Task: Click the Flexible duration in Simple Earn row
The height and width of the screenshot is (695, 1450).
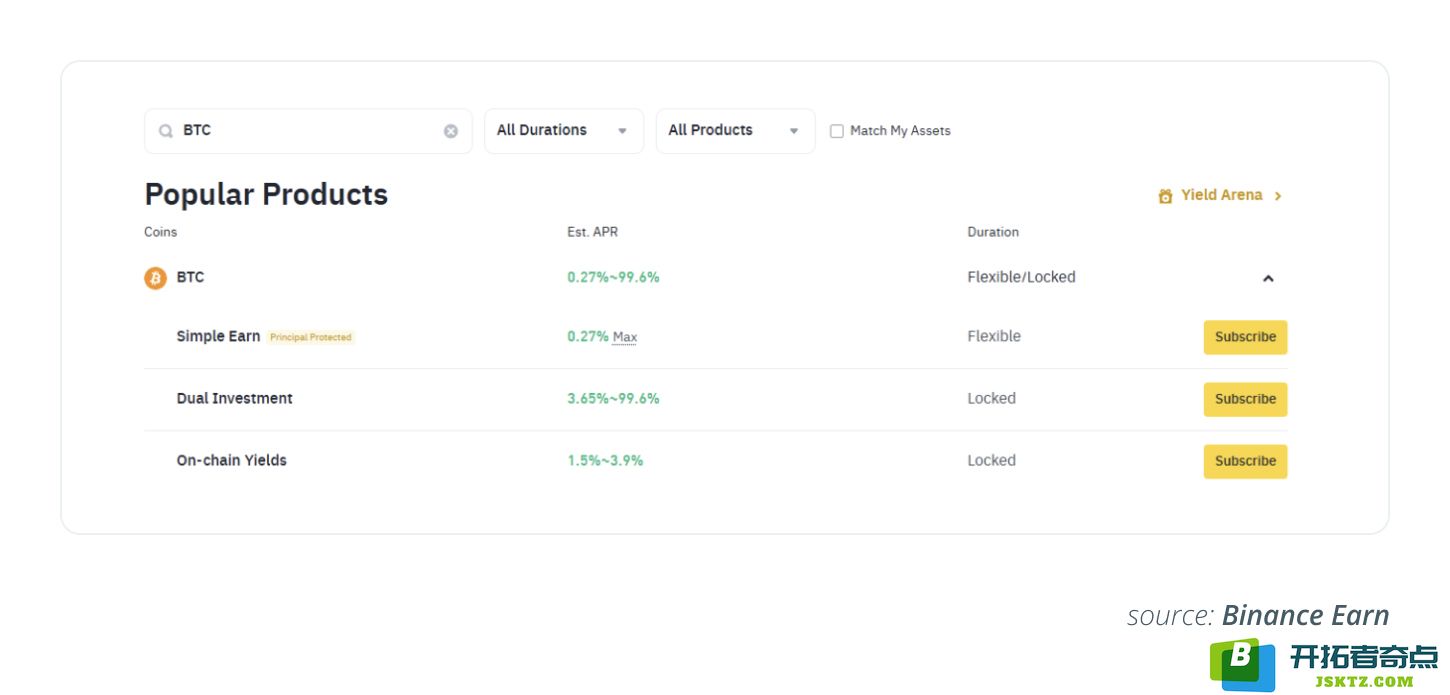Action: pos(994,336)
